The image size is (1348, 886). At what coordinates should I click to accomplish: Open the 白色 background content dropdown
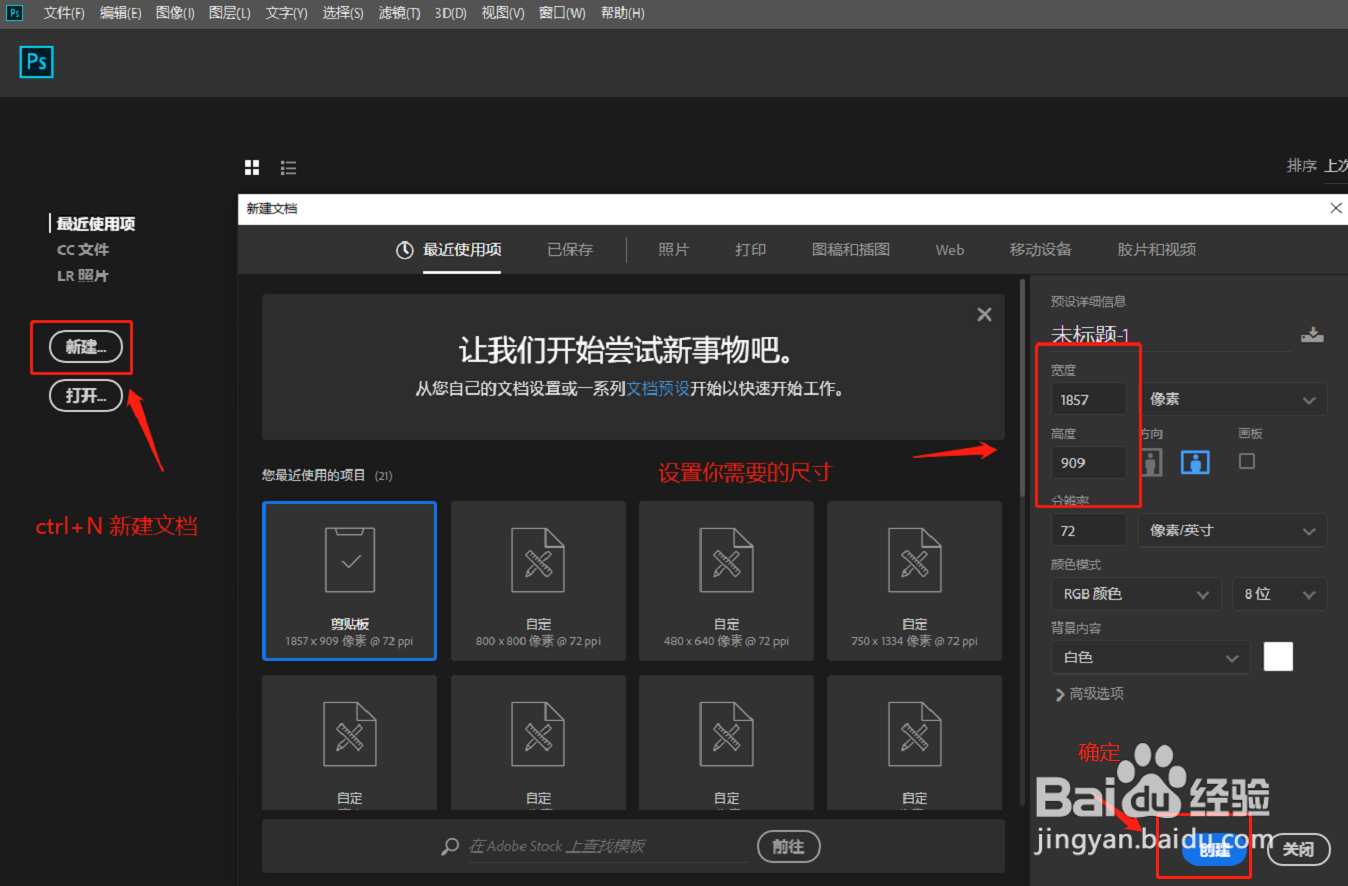pyautogui.click(x=1150, y=657)
